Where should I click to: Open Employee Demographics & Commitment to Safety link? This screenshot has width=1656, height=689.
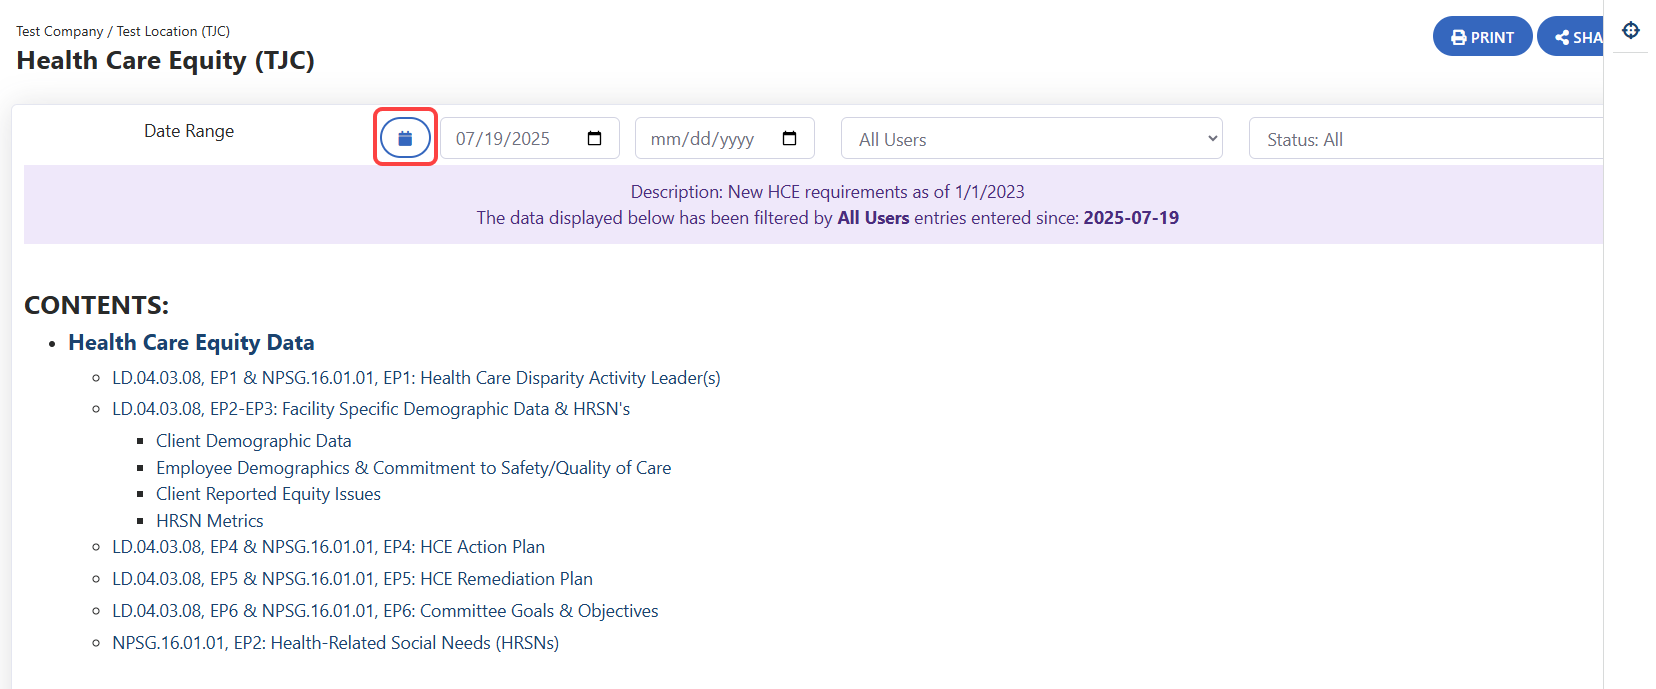pos(413,468)
